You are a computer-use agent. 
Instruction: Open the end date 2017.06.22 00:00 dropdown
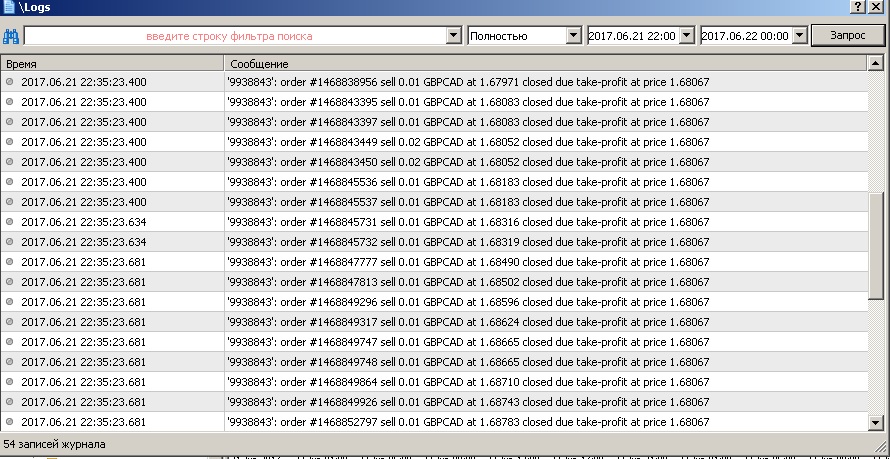pos(800,36)
